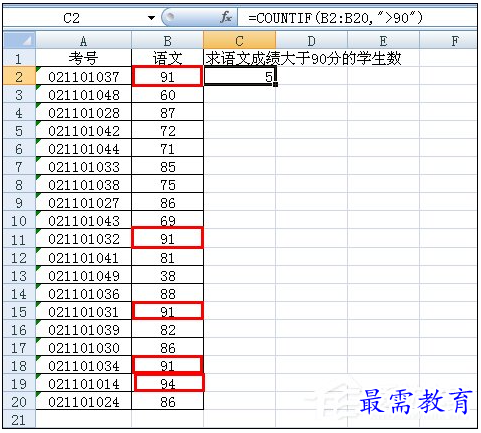The width and height of the screenshot is (481, 433).
Task: Click exam number 021101030
Action: 83,348
